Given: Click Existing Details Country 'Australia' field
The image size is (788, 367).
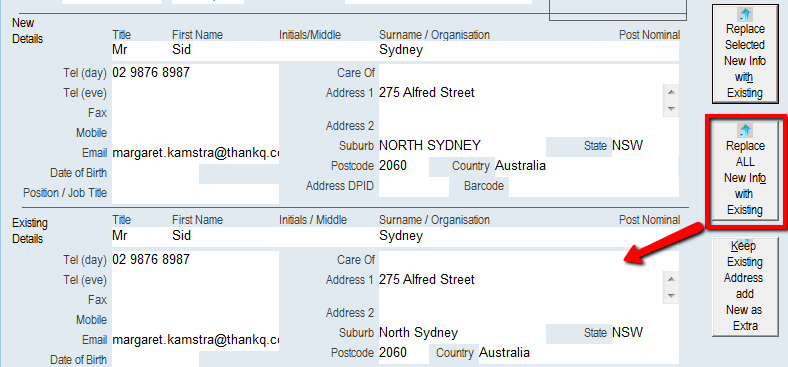Looking at the screenshot, I should [x=578, y=353].
